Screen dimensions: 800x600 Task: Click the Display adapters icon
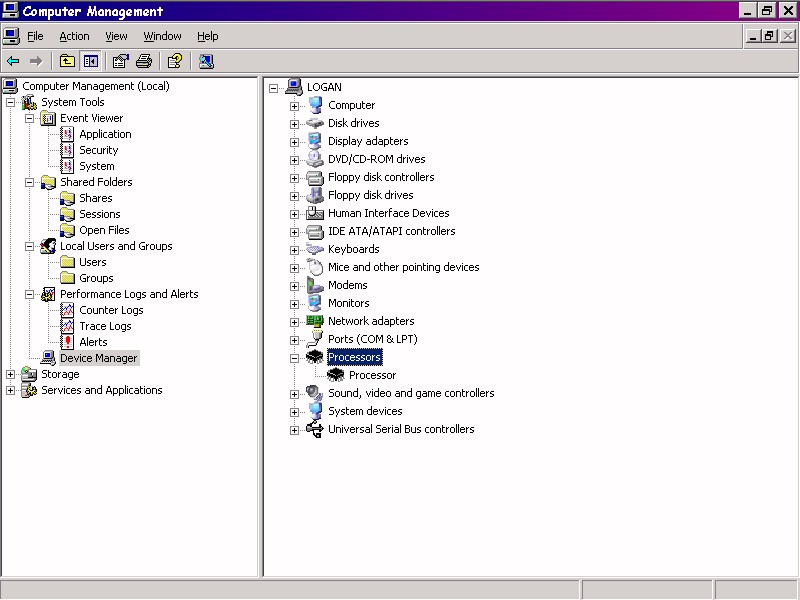315,141
